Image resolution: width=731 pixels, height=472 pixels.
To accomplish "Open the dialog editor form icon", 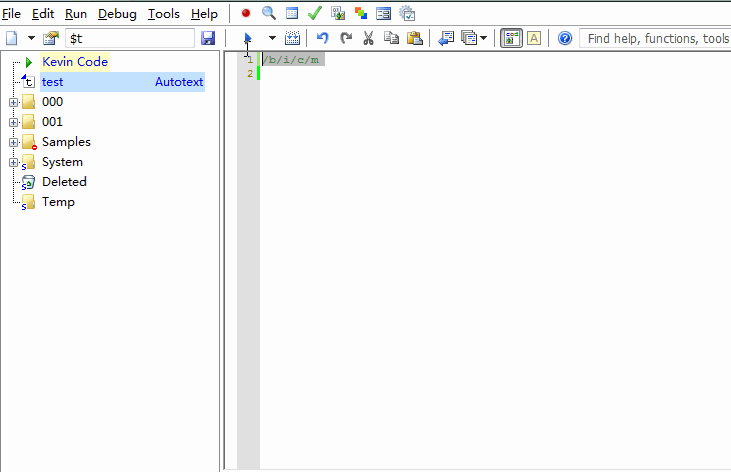I will pos(384,14).
